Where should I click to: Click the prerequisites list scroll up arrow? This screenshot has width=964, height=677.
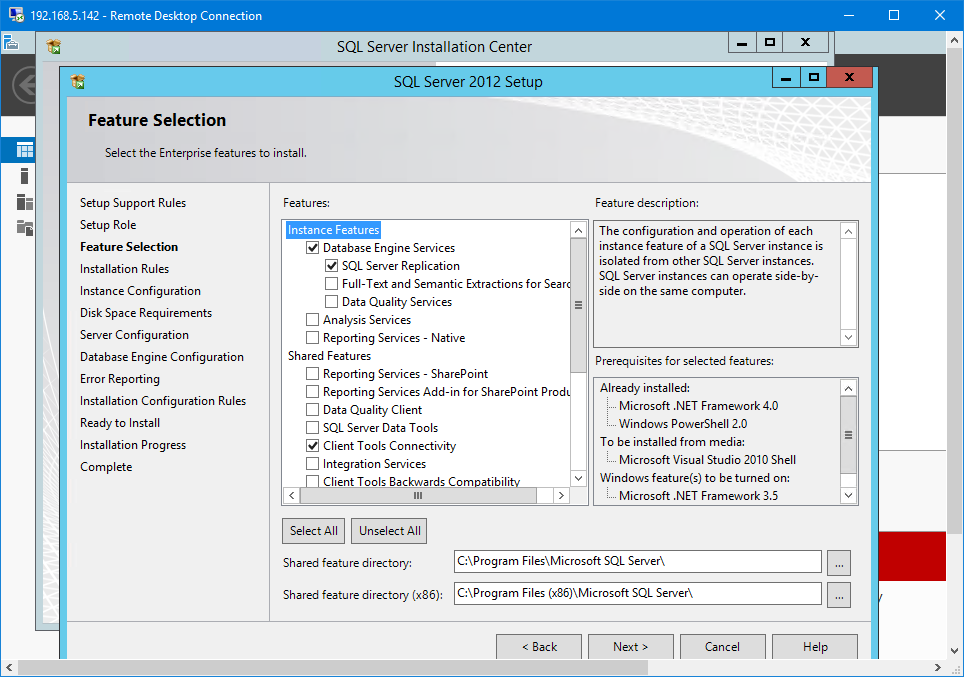(x=848, y=388)
